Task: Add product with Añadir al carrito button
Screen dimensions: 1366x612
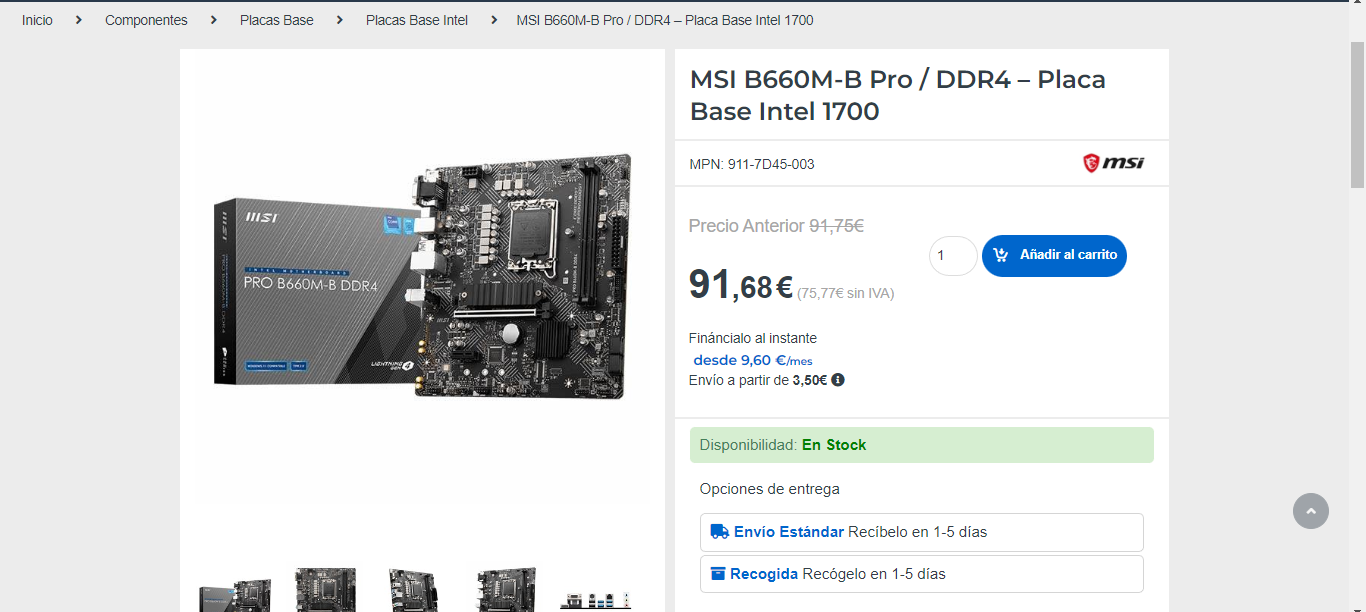Action: pos(1054,256)
